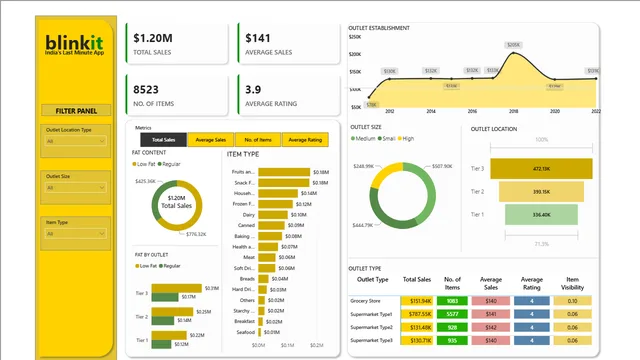
Task: Click Small legend in Outlet Size
Action: coord(387,138)
